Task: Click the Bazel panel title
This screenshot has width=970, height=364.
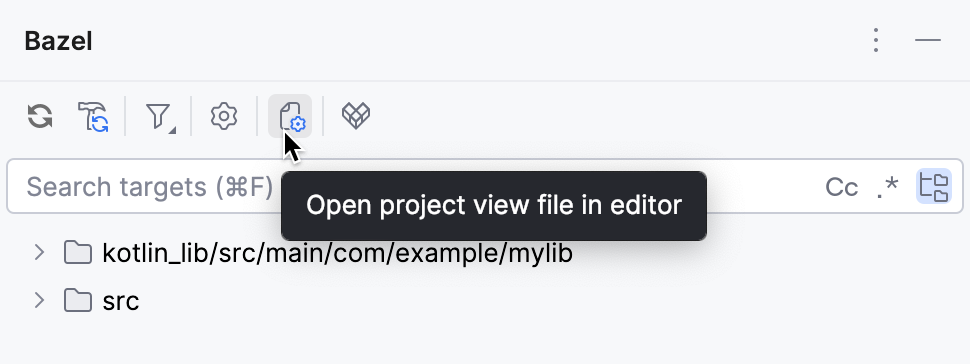Action: click(58, 41)
